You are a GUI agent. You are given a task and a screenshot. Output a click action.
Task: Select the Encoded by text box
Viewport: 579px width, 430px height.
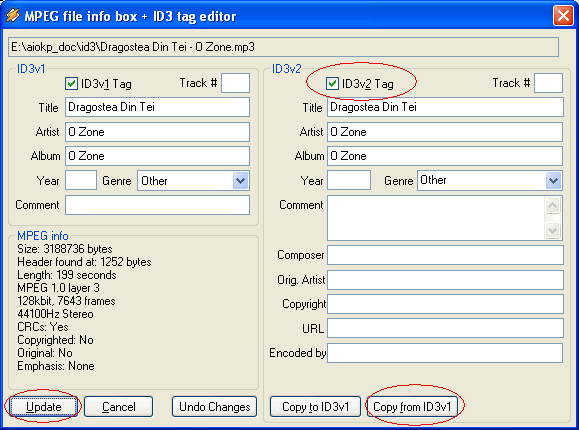click(x=445, y=353)
